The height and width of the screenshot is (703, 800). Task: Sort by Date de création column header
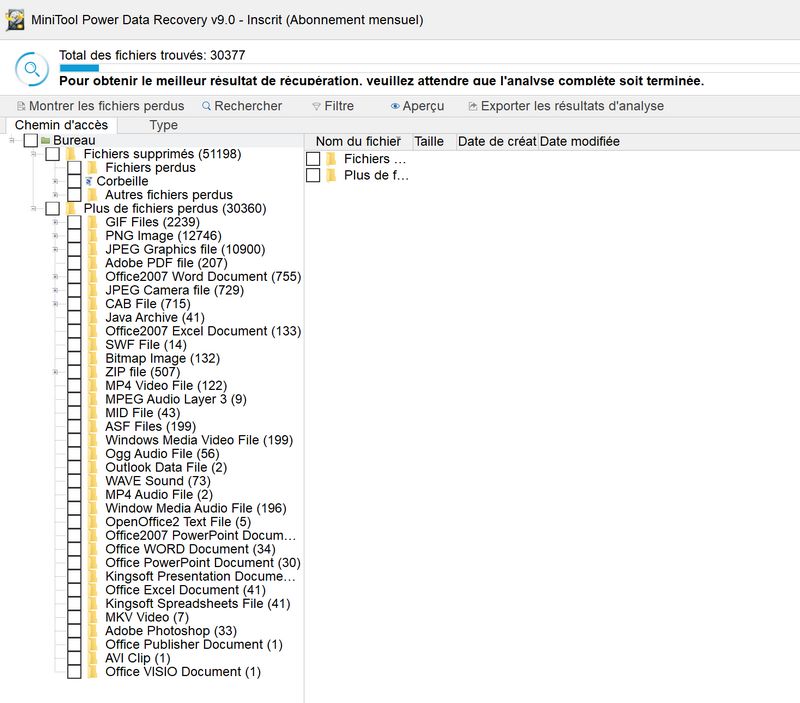point(497,141)
